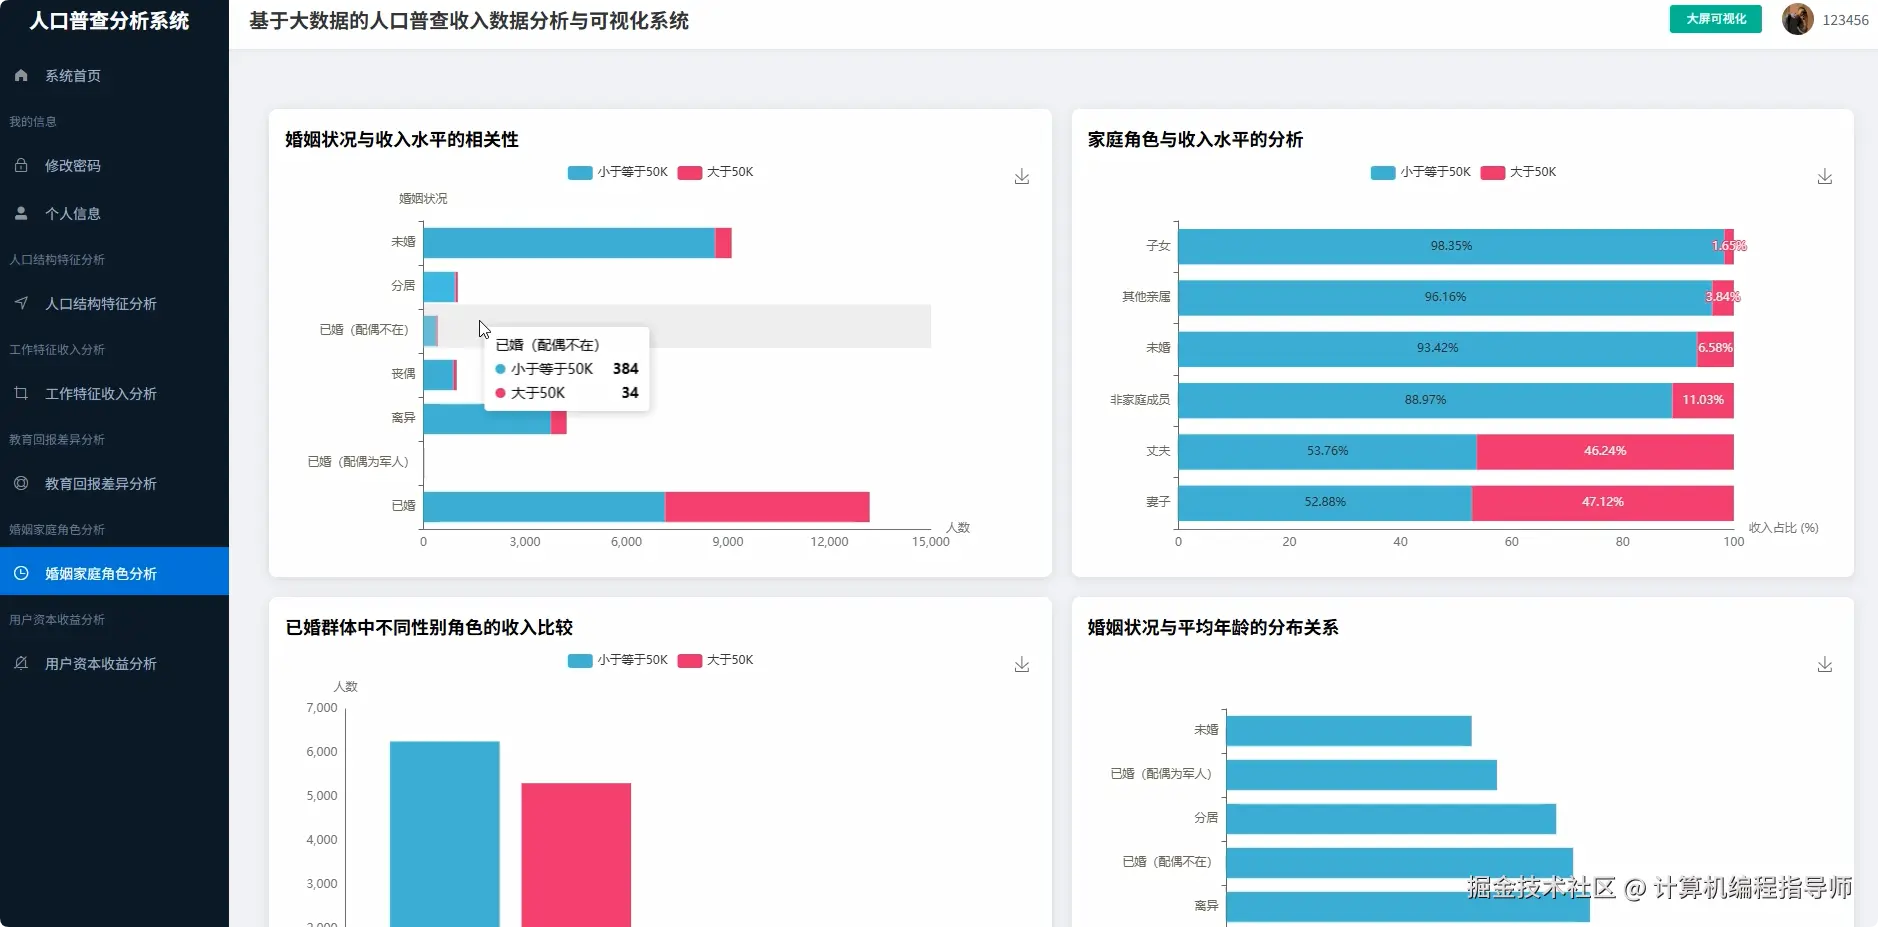Click the 11.03% red bar segment

click(x=1703, y=400)
